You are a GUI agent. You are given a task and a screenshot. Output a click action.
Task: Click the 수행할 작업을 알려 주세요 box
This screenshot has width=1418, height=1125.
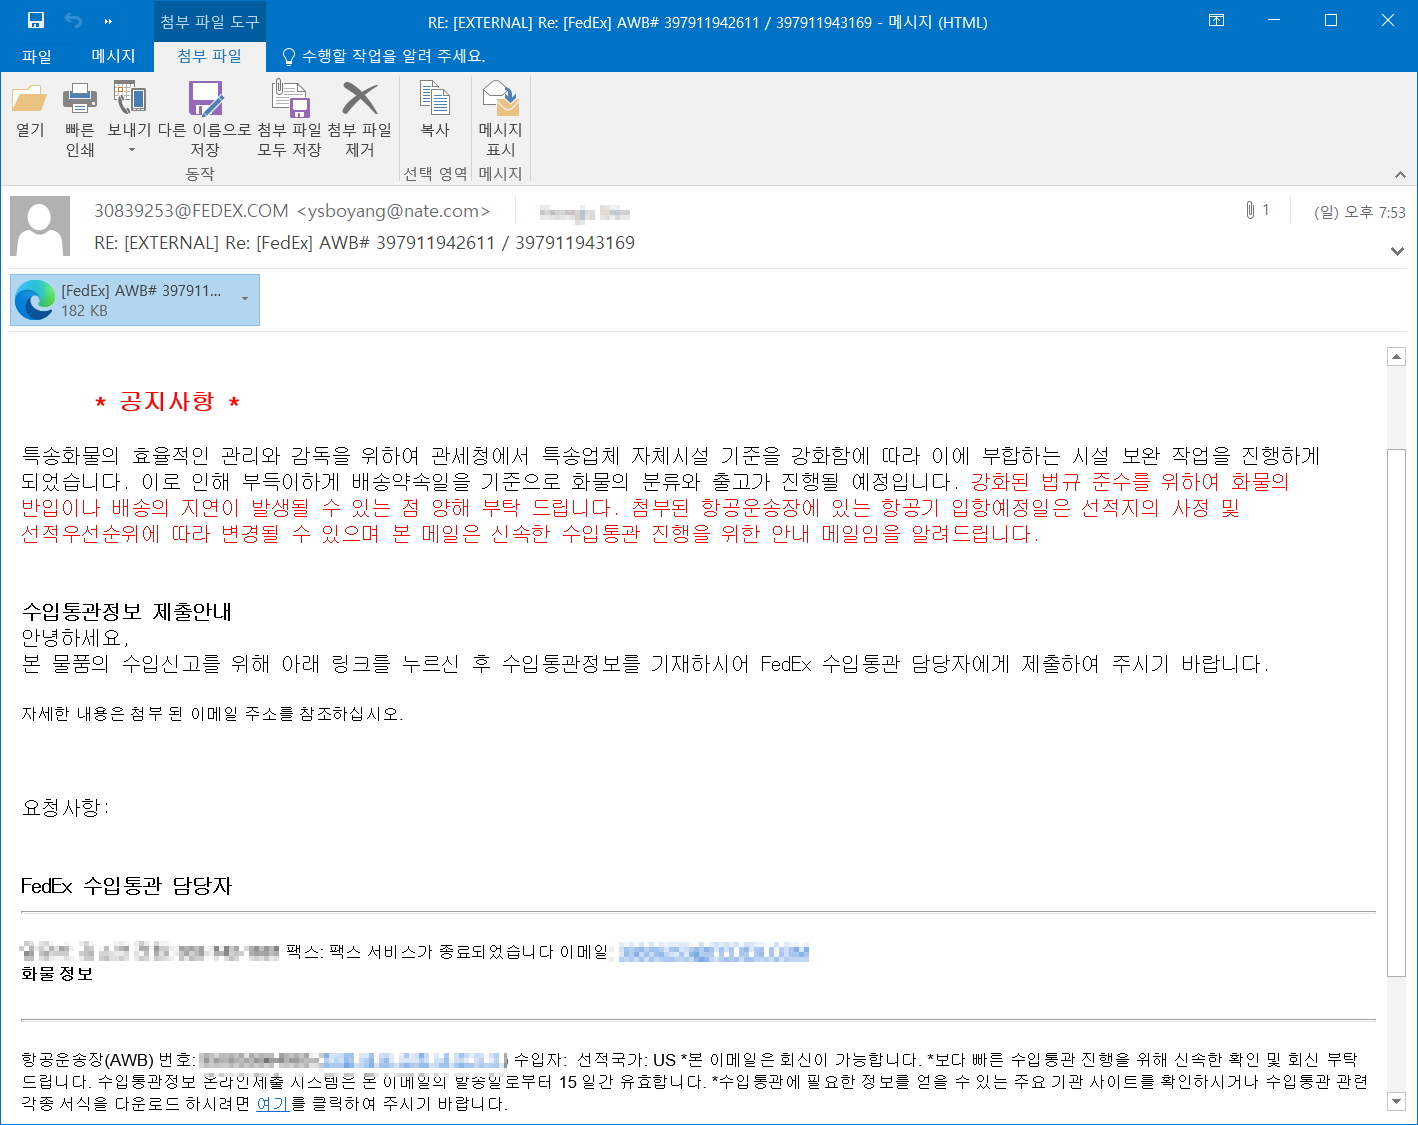[383, 56]
